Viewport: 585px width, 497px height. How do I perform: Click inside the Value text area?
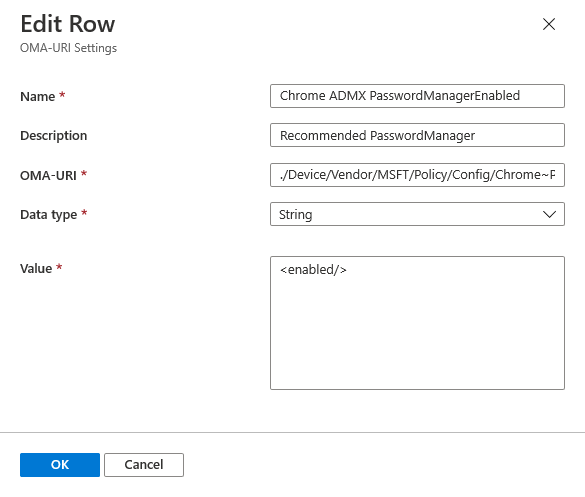417,323
